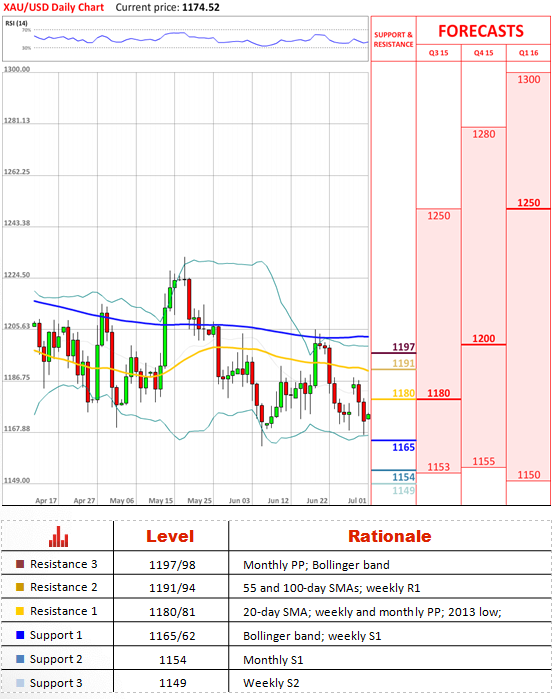The width and height of the screenshot is (555, 699).
Task: Select the Support 2 steel-blue swatch
Action: click(x=20, y=659)
